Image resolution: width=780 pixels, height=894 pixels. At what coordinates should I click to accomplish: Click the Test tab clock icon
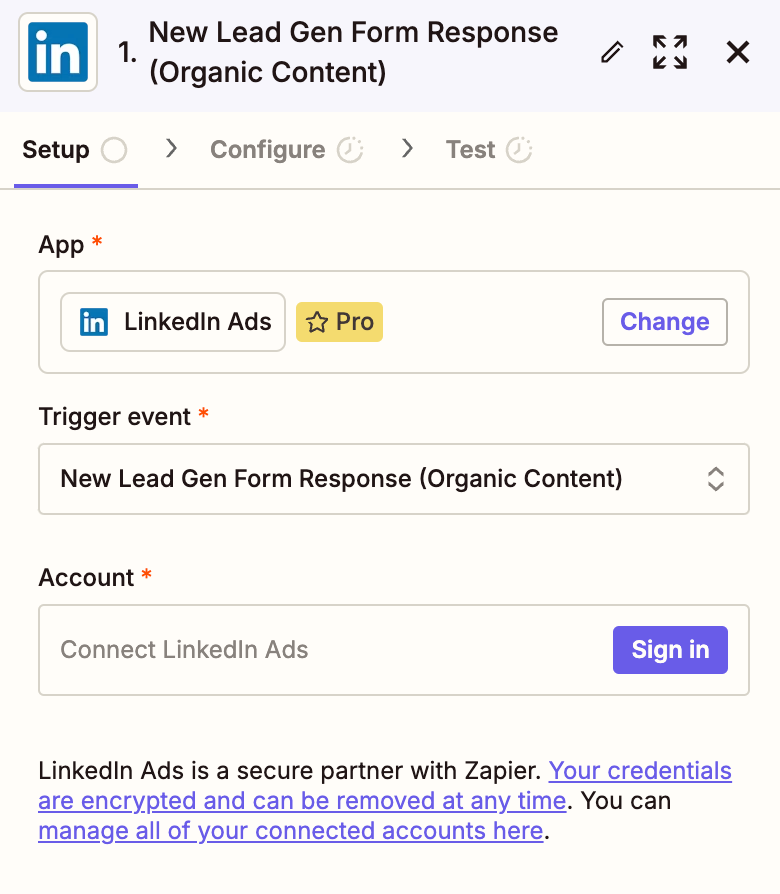tap(519, 150)
